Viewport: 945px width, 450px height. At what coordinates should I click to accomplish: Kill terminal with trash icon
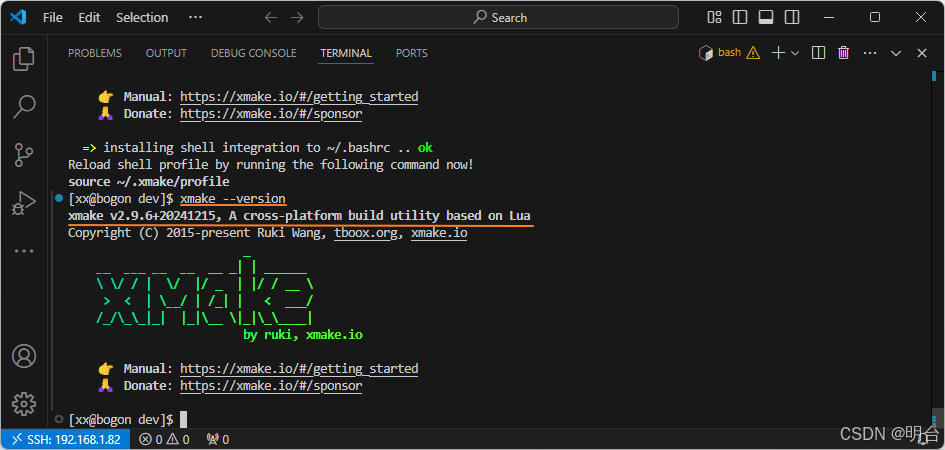point(843,53)
